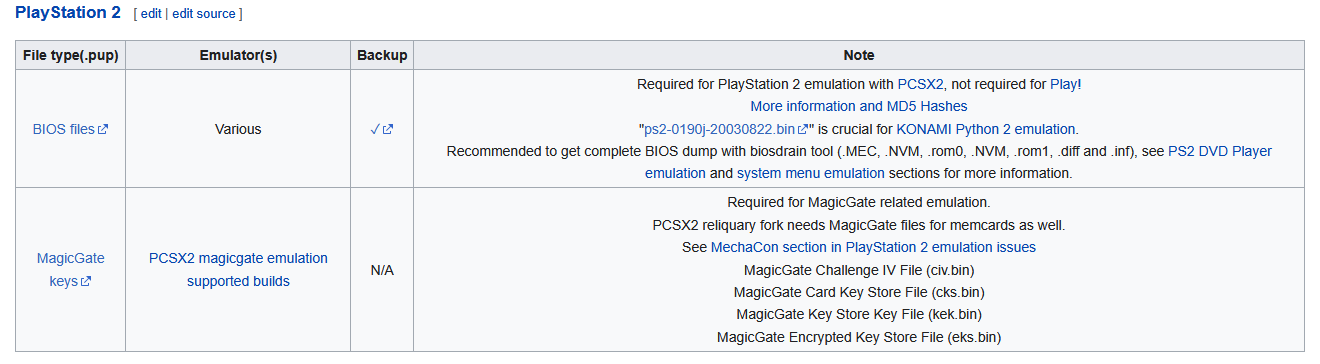Click the external link icon after ps2-0190j-20030822.bin
1320x364 pixels.
[802, 129]
